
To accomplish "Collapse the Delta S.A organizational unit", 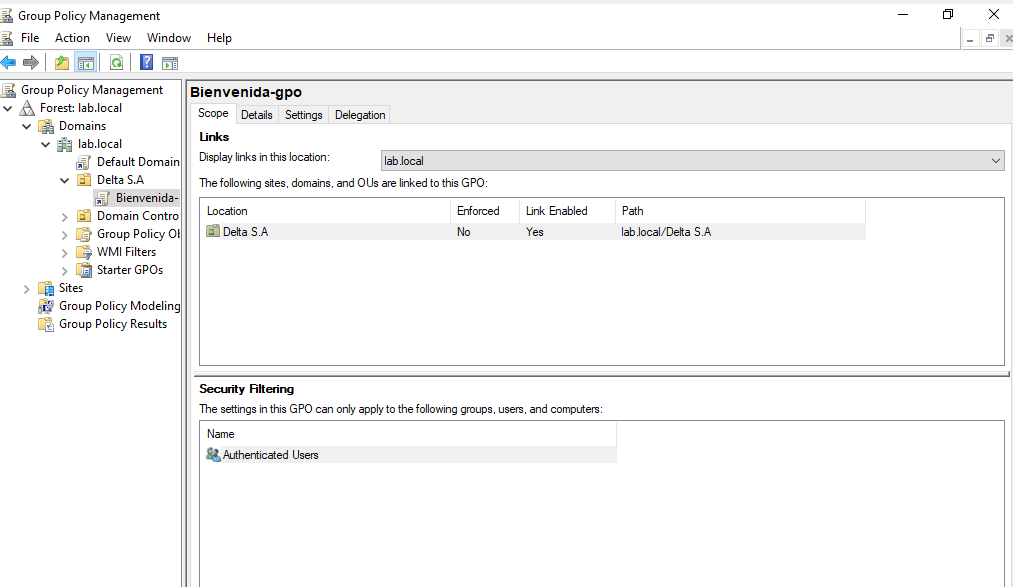I will point(64,180).
